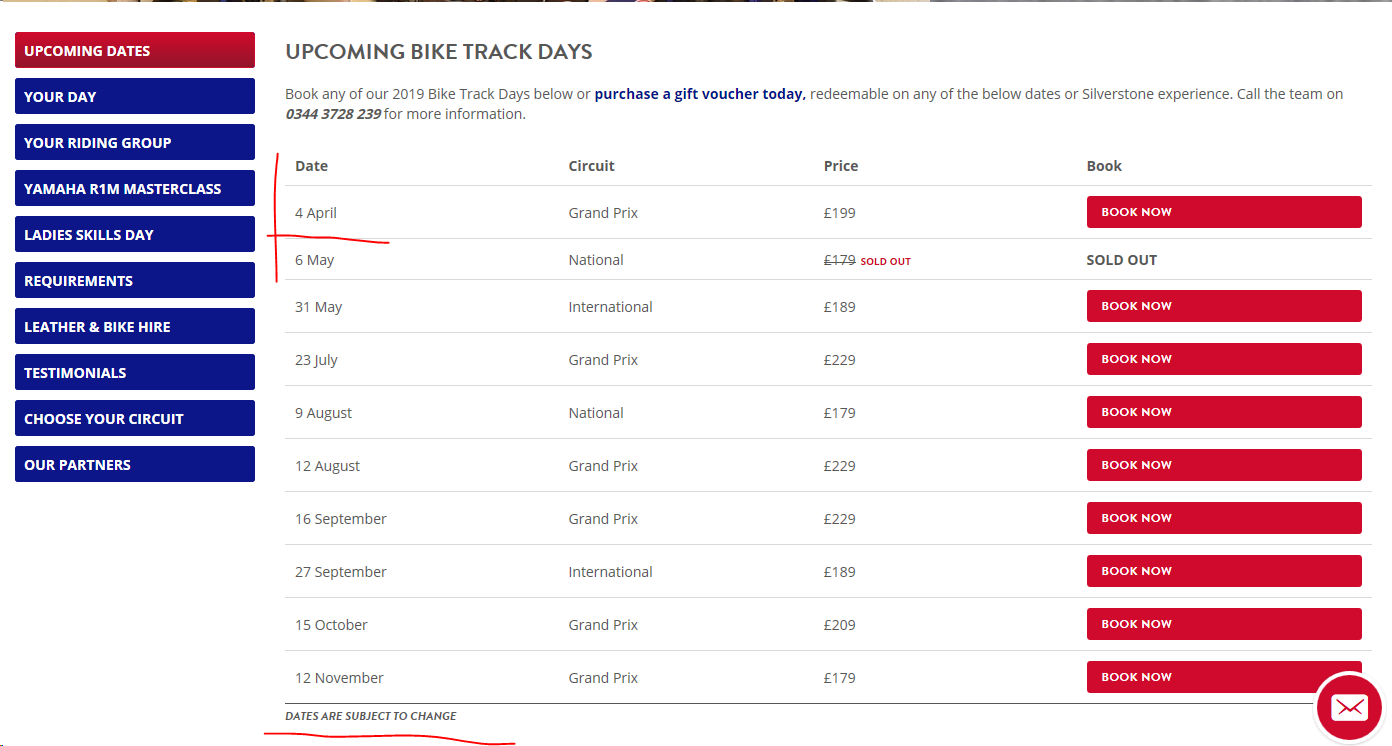Click Book Now for 9 August

tap(1223, 412)
